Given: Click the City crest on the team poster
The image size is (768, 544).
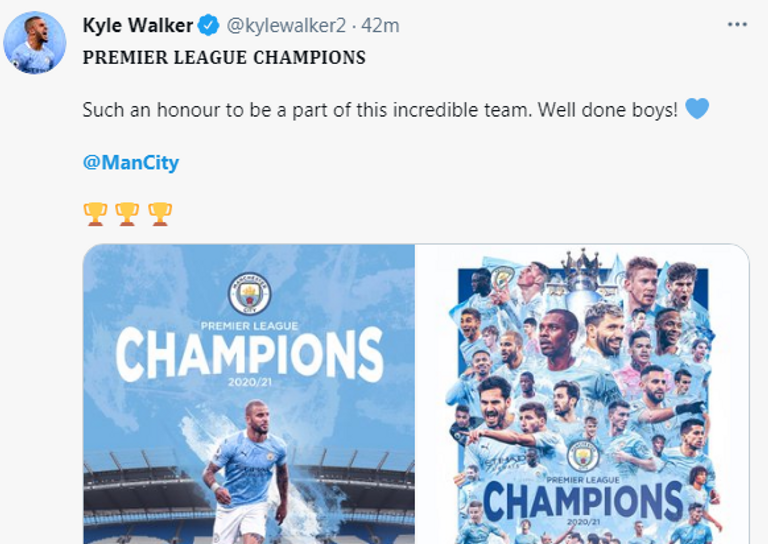Looking at the screenshot, I should (582, 455).
